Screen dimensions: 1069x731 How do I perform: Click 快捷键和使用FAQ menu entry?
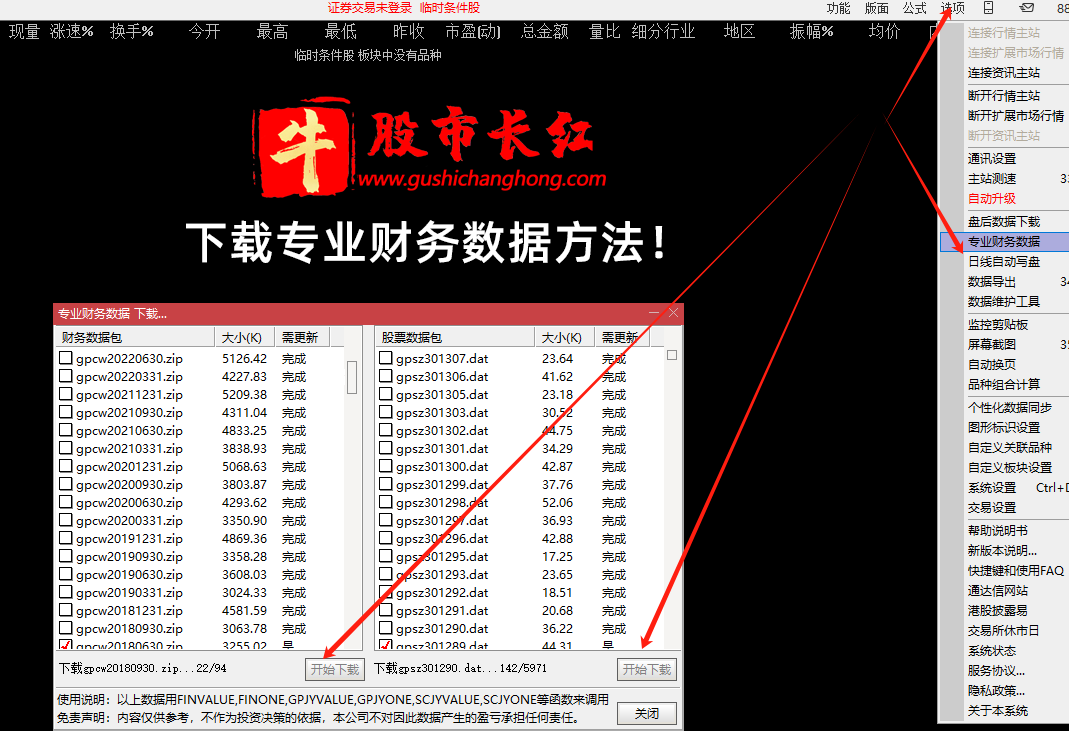(1016, 570)
